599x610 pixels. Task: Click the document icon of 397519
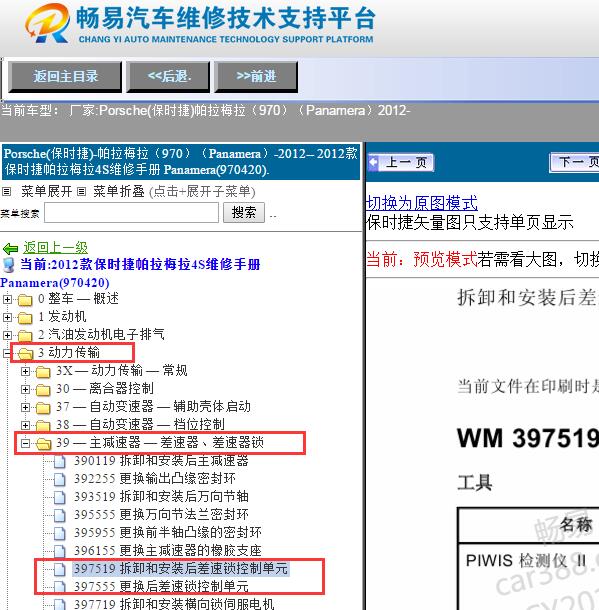coord(60,569)
